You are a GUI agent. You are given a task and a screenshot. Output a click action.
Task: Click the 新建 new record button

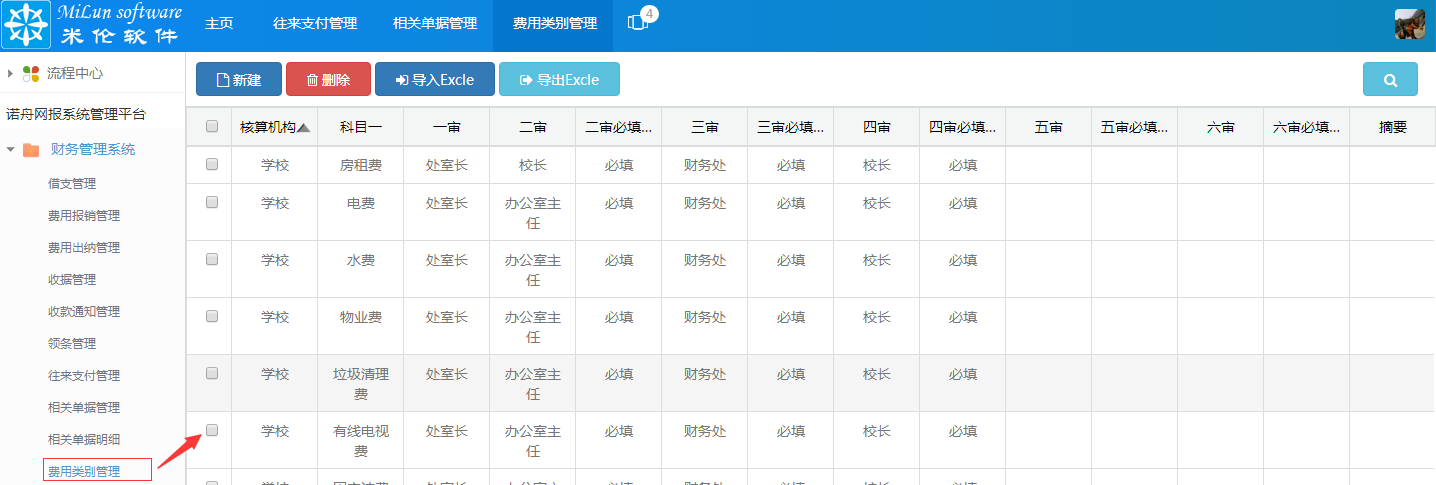coord(239,80)
